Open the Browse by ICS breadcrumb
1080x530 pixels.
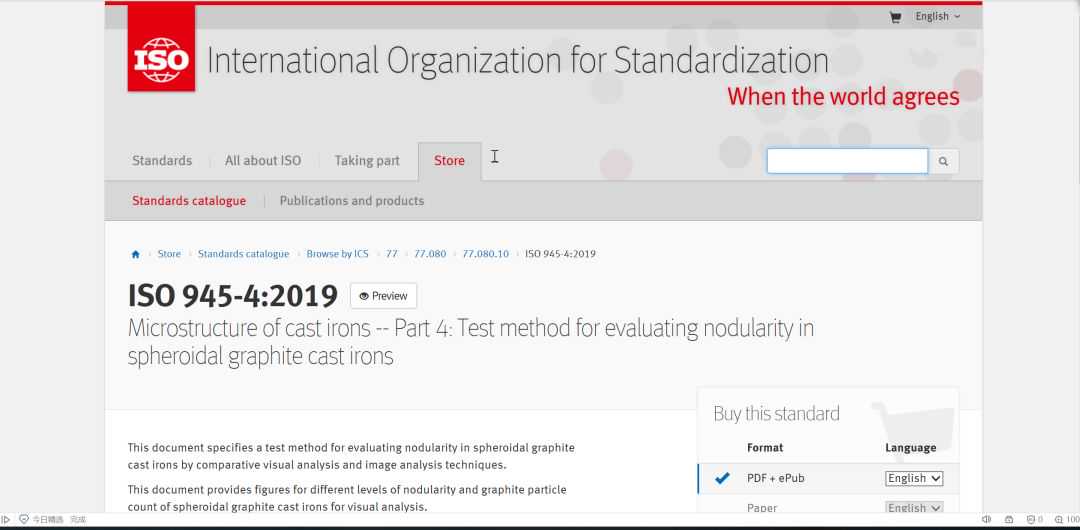coord(337,254)
